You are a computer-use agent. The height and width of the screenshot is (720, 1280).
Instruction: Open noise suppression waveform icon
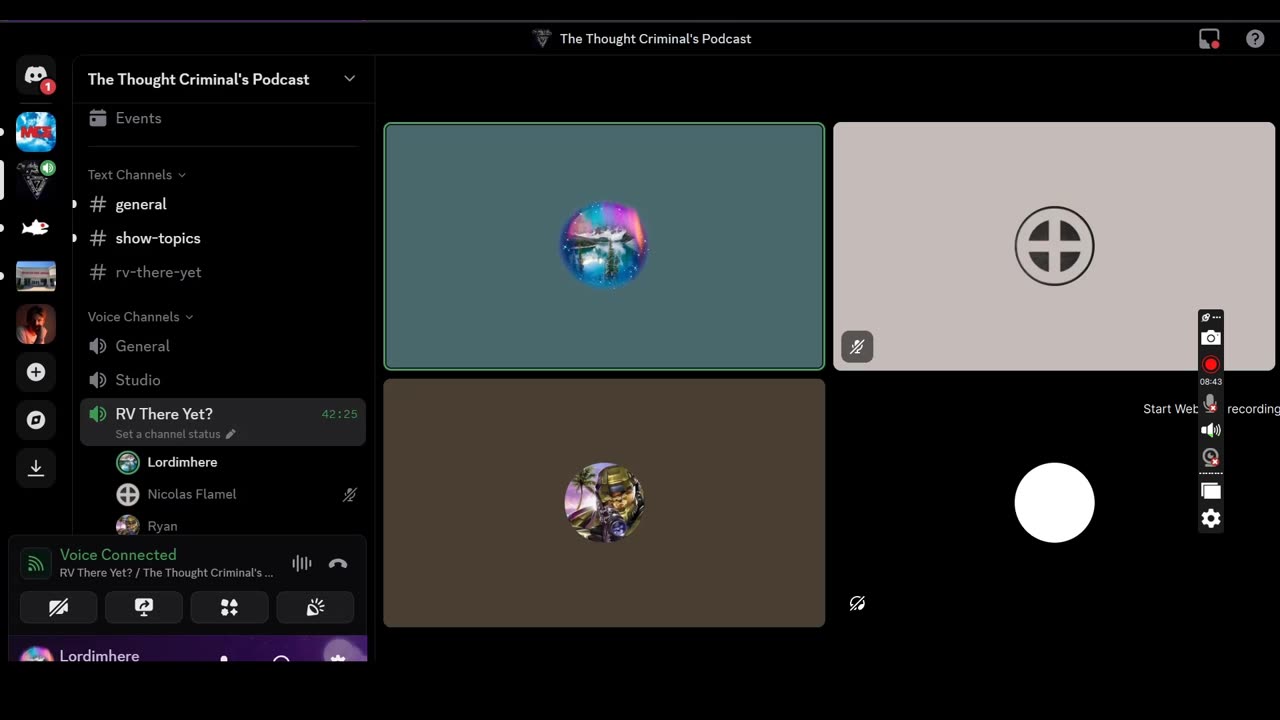coord(302,564)
